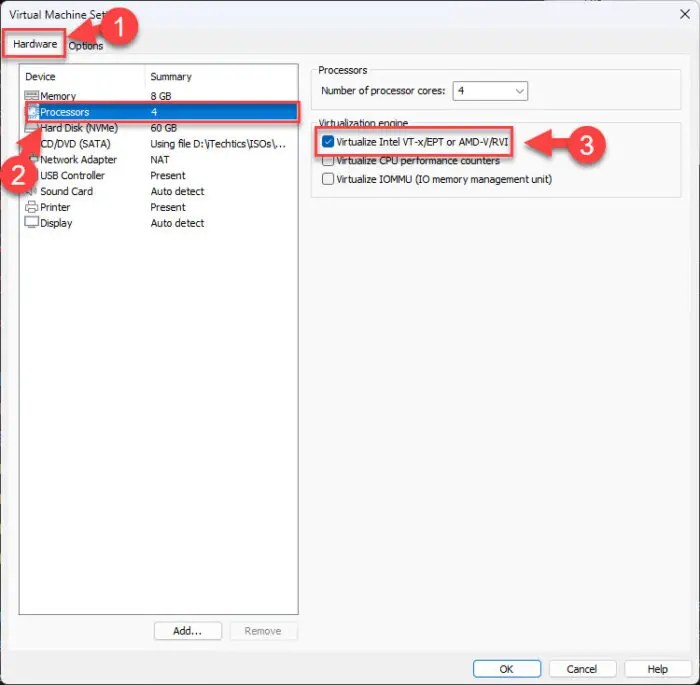Click the 8 GB memory summary
The width and height of the screenshot is (700, 685).
(161, 96)
